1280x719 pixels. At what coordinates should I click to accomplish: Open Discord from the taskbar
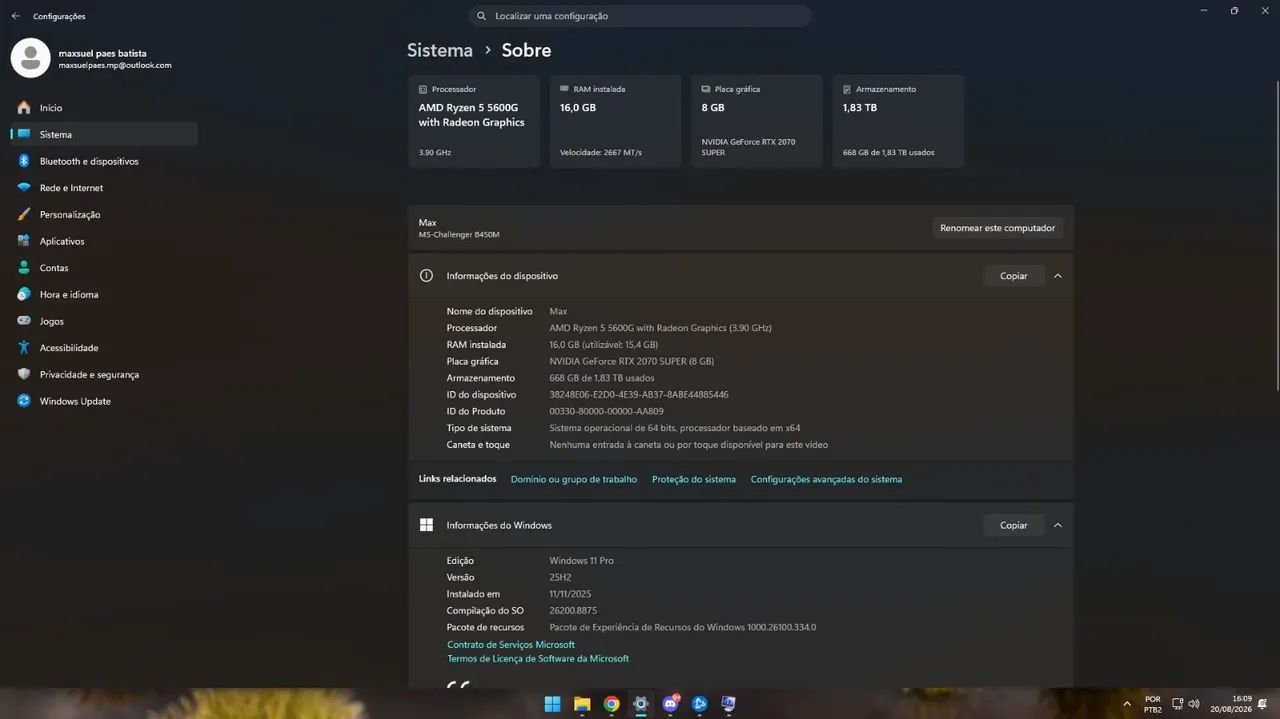point(670,704)
